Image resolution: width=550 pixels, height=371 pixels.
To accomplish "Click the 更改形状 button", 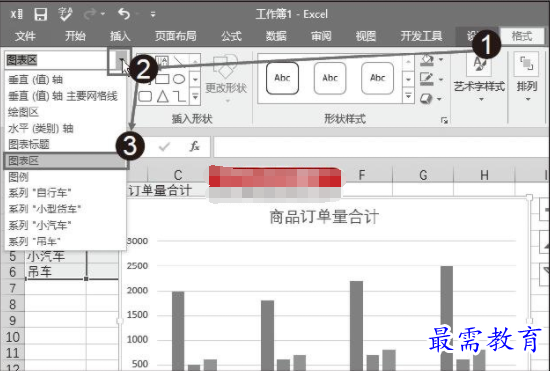I will pos(226,79).
